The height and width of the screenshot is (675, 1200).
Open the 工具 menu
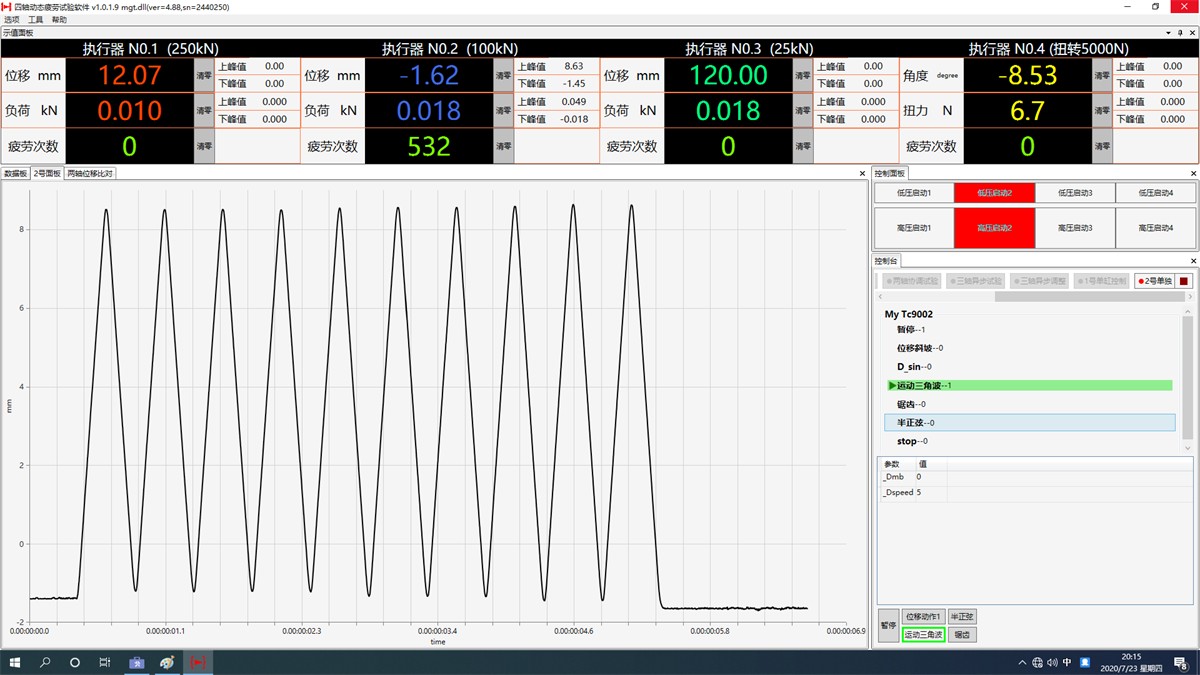click(x=36, y=20)
